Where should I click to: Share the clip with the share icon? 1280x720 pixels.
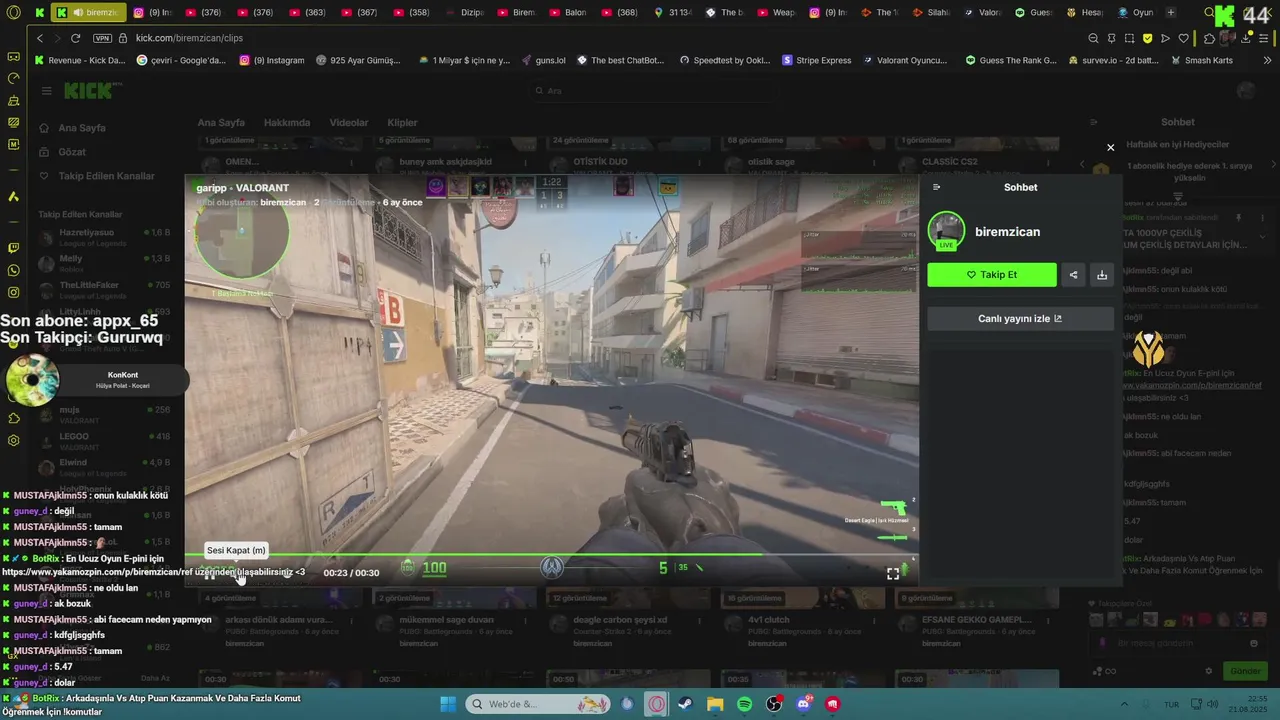[x=1073, y=275]
